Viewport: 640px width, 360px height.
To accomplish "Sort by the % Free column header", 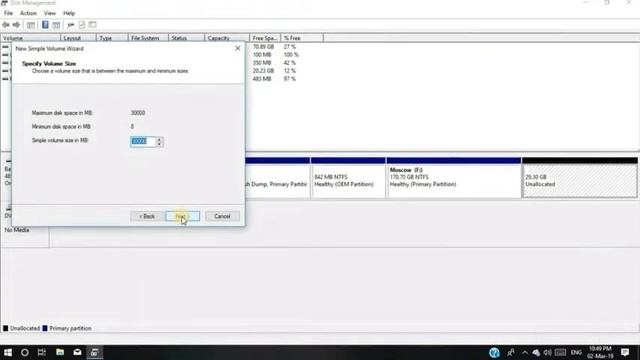I will [x=302, y=38].
